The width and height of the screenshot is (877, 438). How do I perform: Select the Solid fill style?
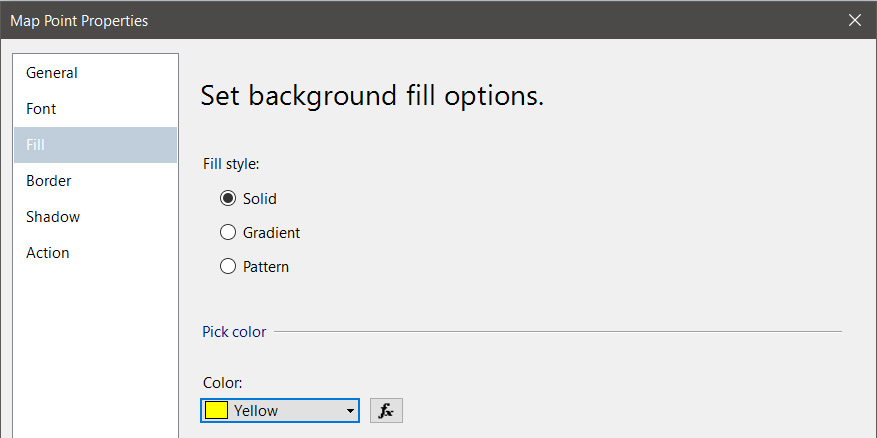(228, 199)
